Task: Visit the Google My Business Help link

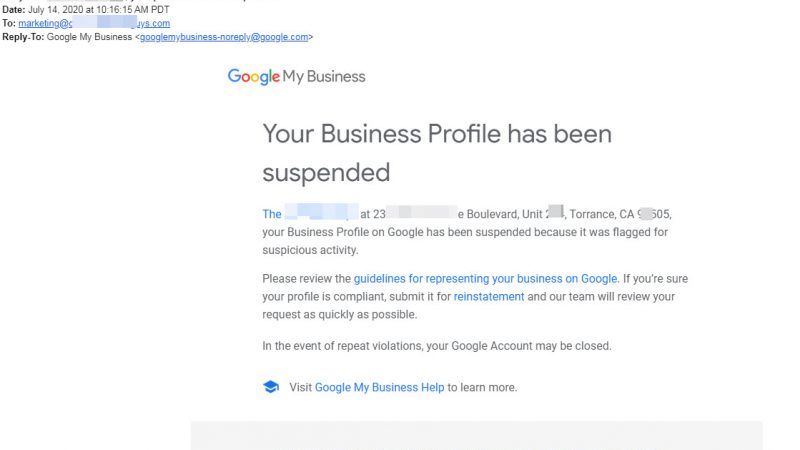Action: click(379, 387)
